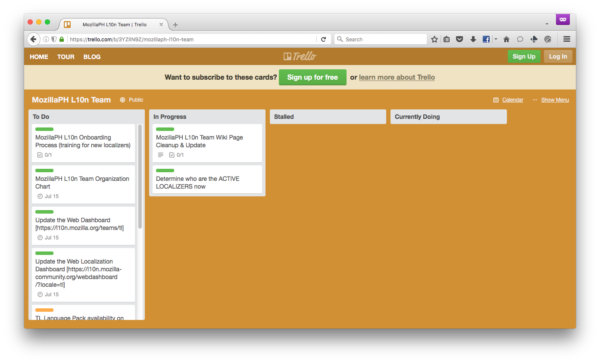Click the Sign up for free button
The image size is (600, 363).
312,77
